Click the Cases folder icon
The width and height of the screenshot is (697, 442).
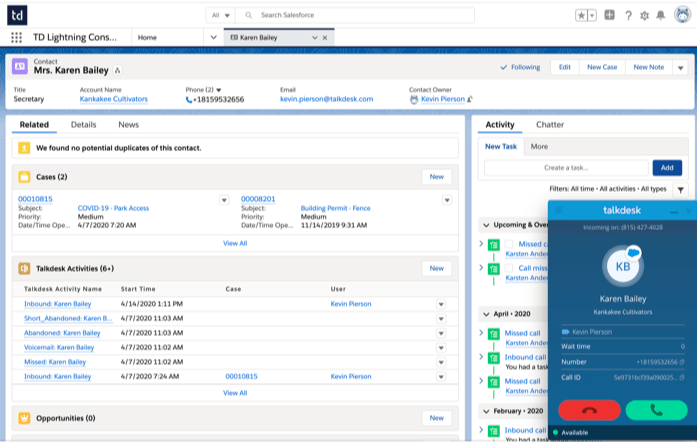point(24,177)
